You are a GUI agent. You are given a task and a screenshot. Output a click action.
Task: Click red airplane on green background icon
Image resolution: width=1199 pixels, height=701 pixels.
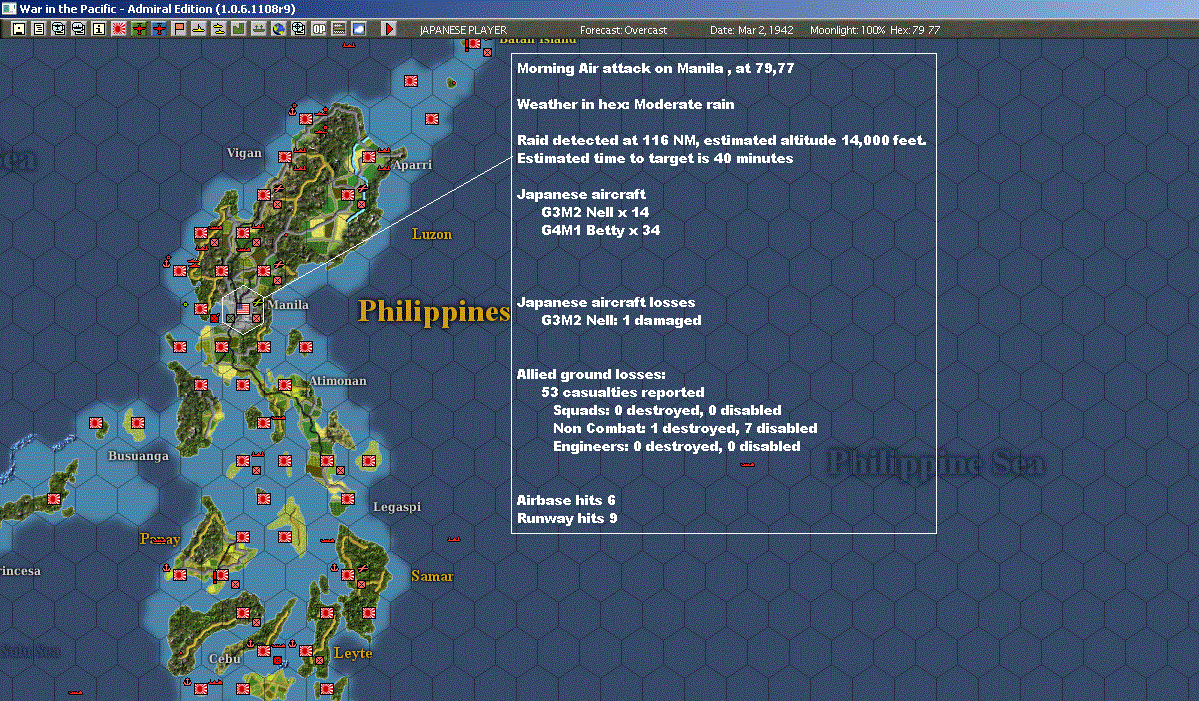[138, 29]
